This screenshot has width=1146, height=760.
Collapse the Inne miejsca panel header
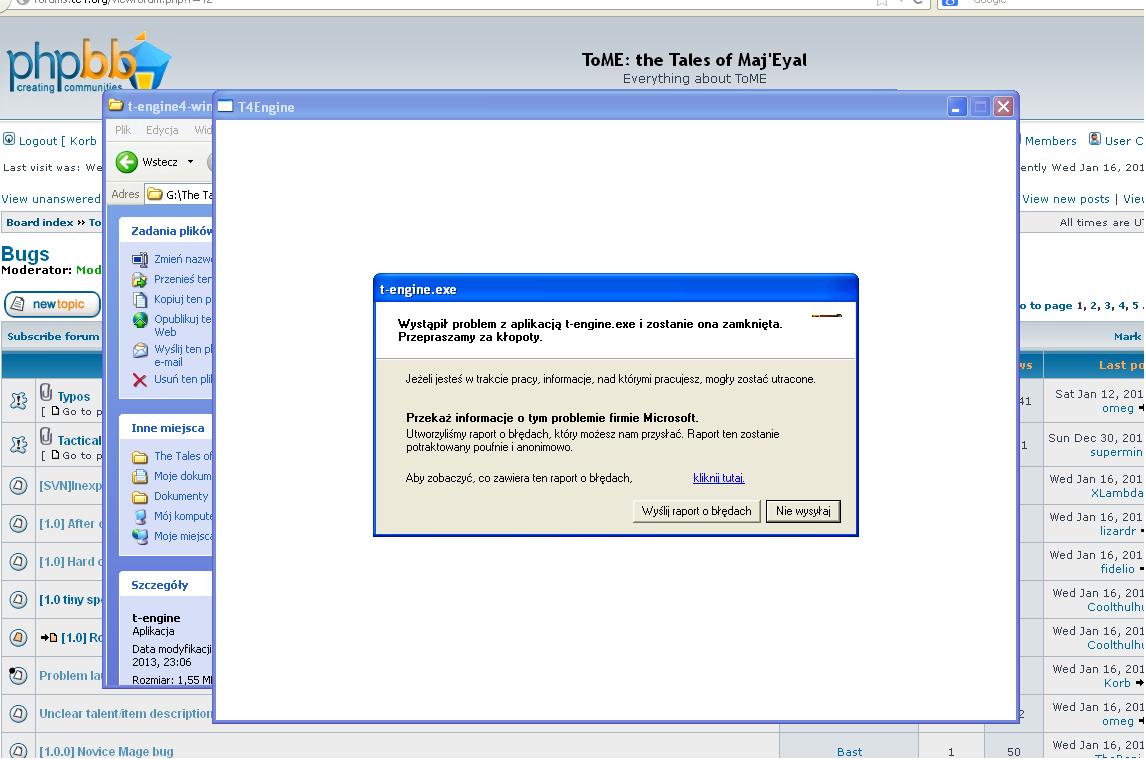pyautogui.click(x=166, y=428)
